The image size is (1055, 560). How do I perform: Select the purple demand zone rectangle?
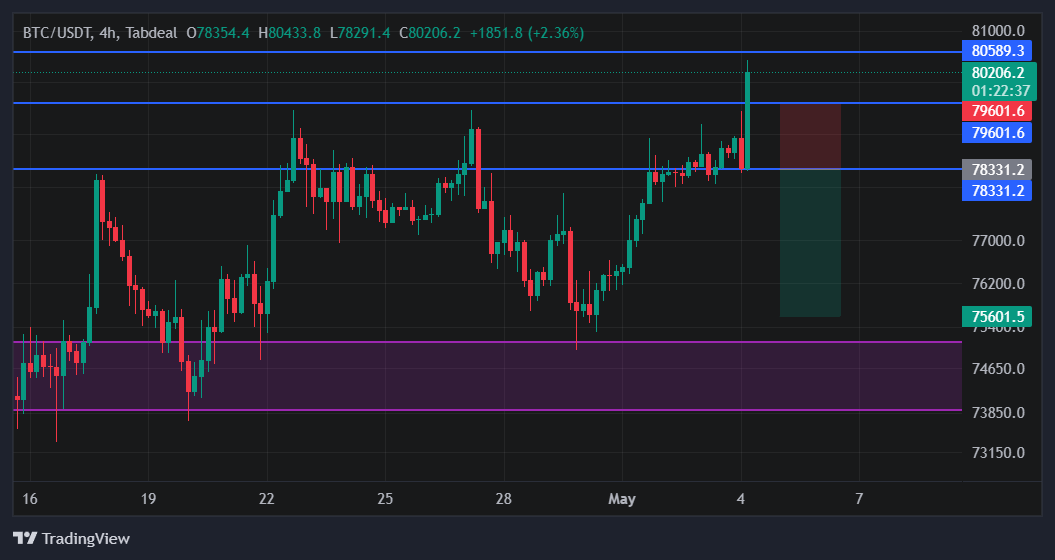pos(488,376)
